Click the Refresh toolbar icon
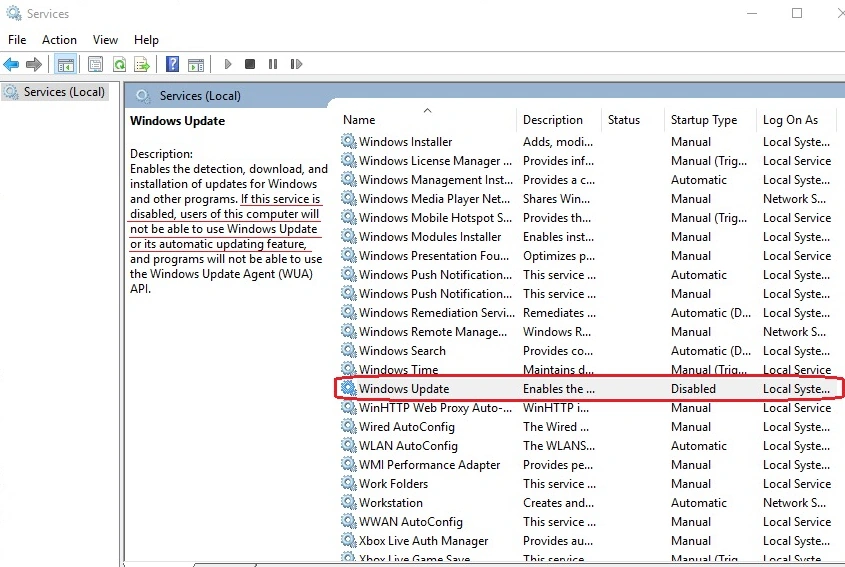The height and width of the screenshot is (567, 845). [x=119, y=65]
